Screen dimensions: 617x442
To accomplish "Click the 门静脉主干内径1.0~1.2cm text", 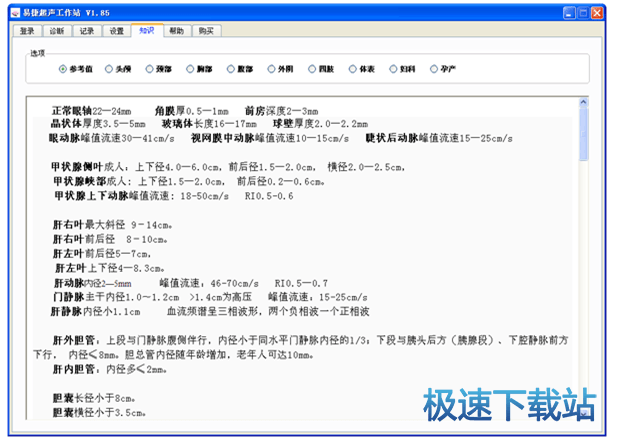I will [116, 297].
